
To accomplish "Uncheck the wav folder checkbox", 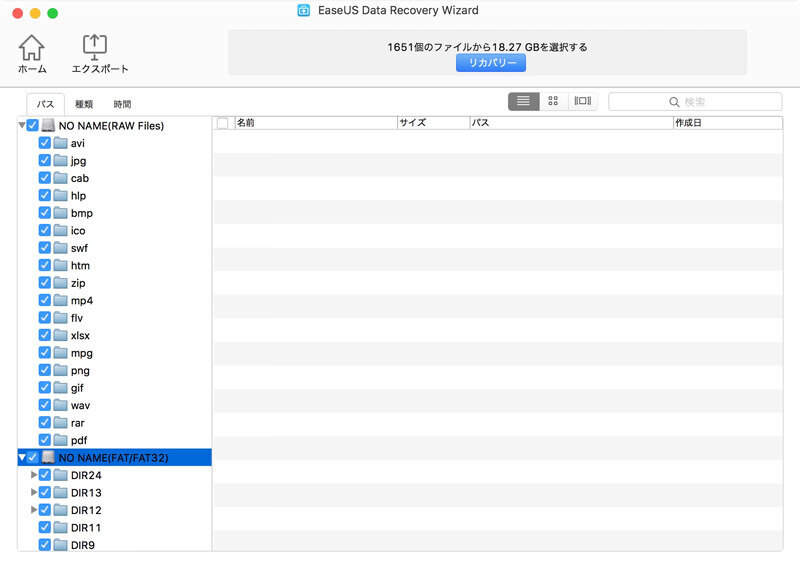I will pyautogui.click(x=44, y=405).
